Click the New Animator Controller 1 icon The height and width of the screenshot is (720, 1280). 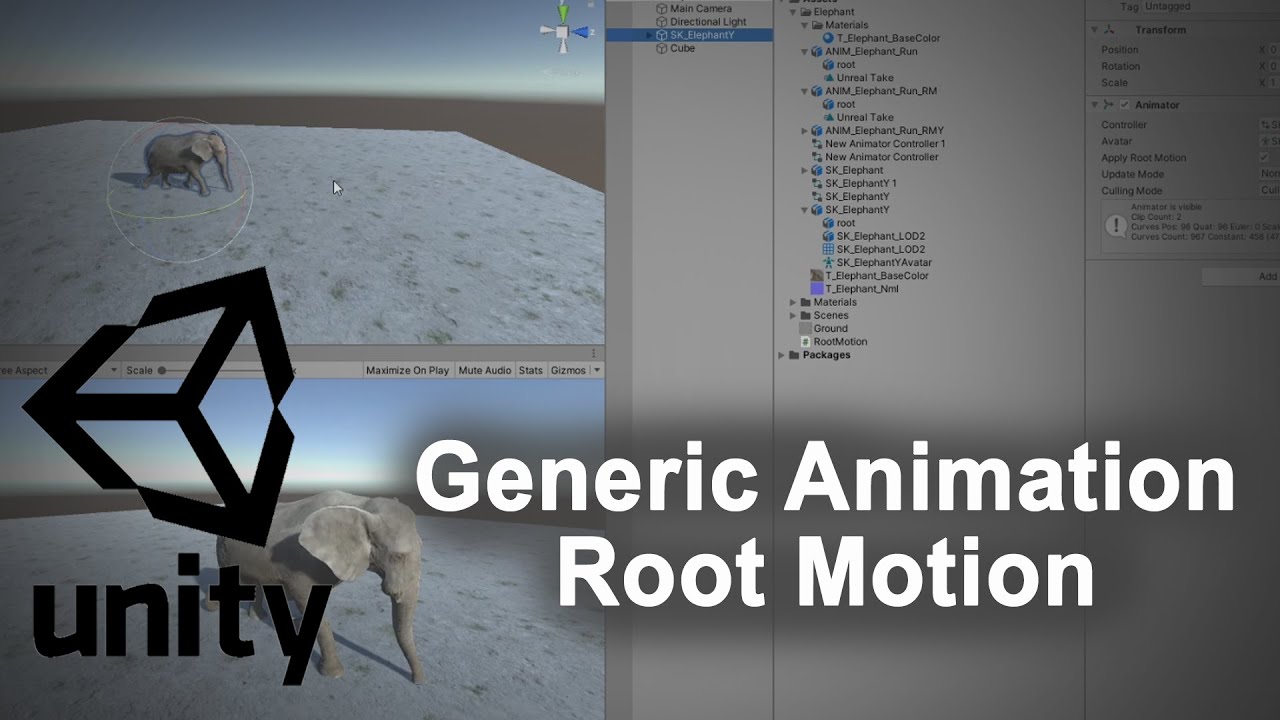tap(816, 144)
